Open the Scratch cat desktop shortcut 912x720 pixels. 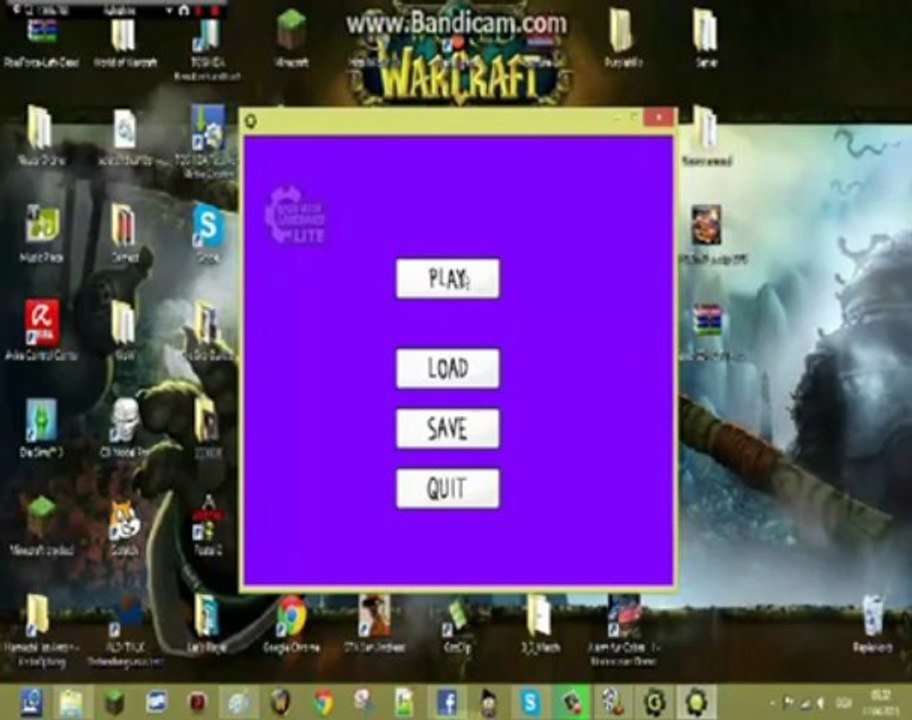click(124, 526)
